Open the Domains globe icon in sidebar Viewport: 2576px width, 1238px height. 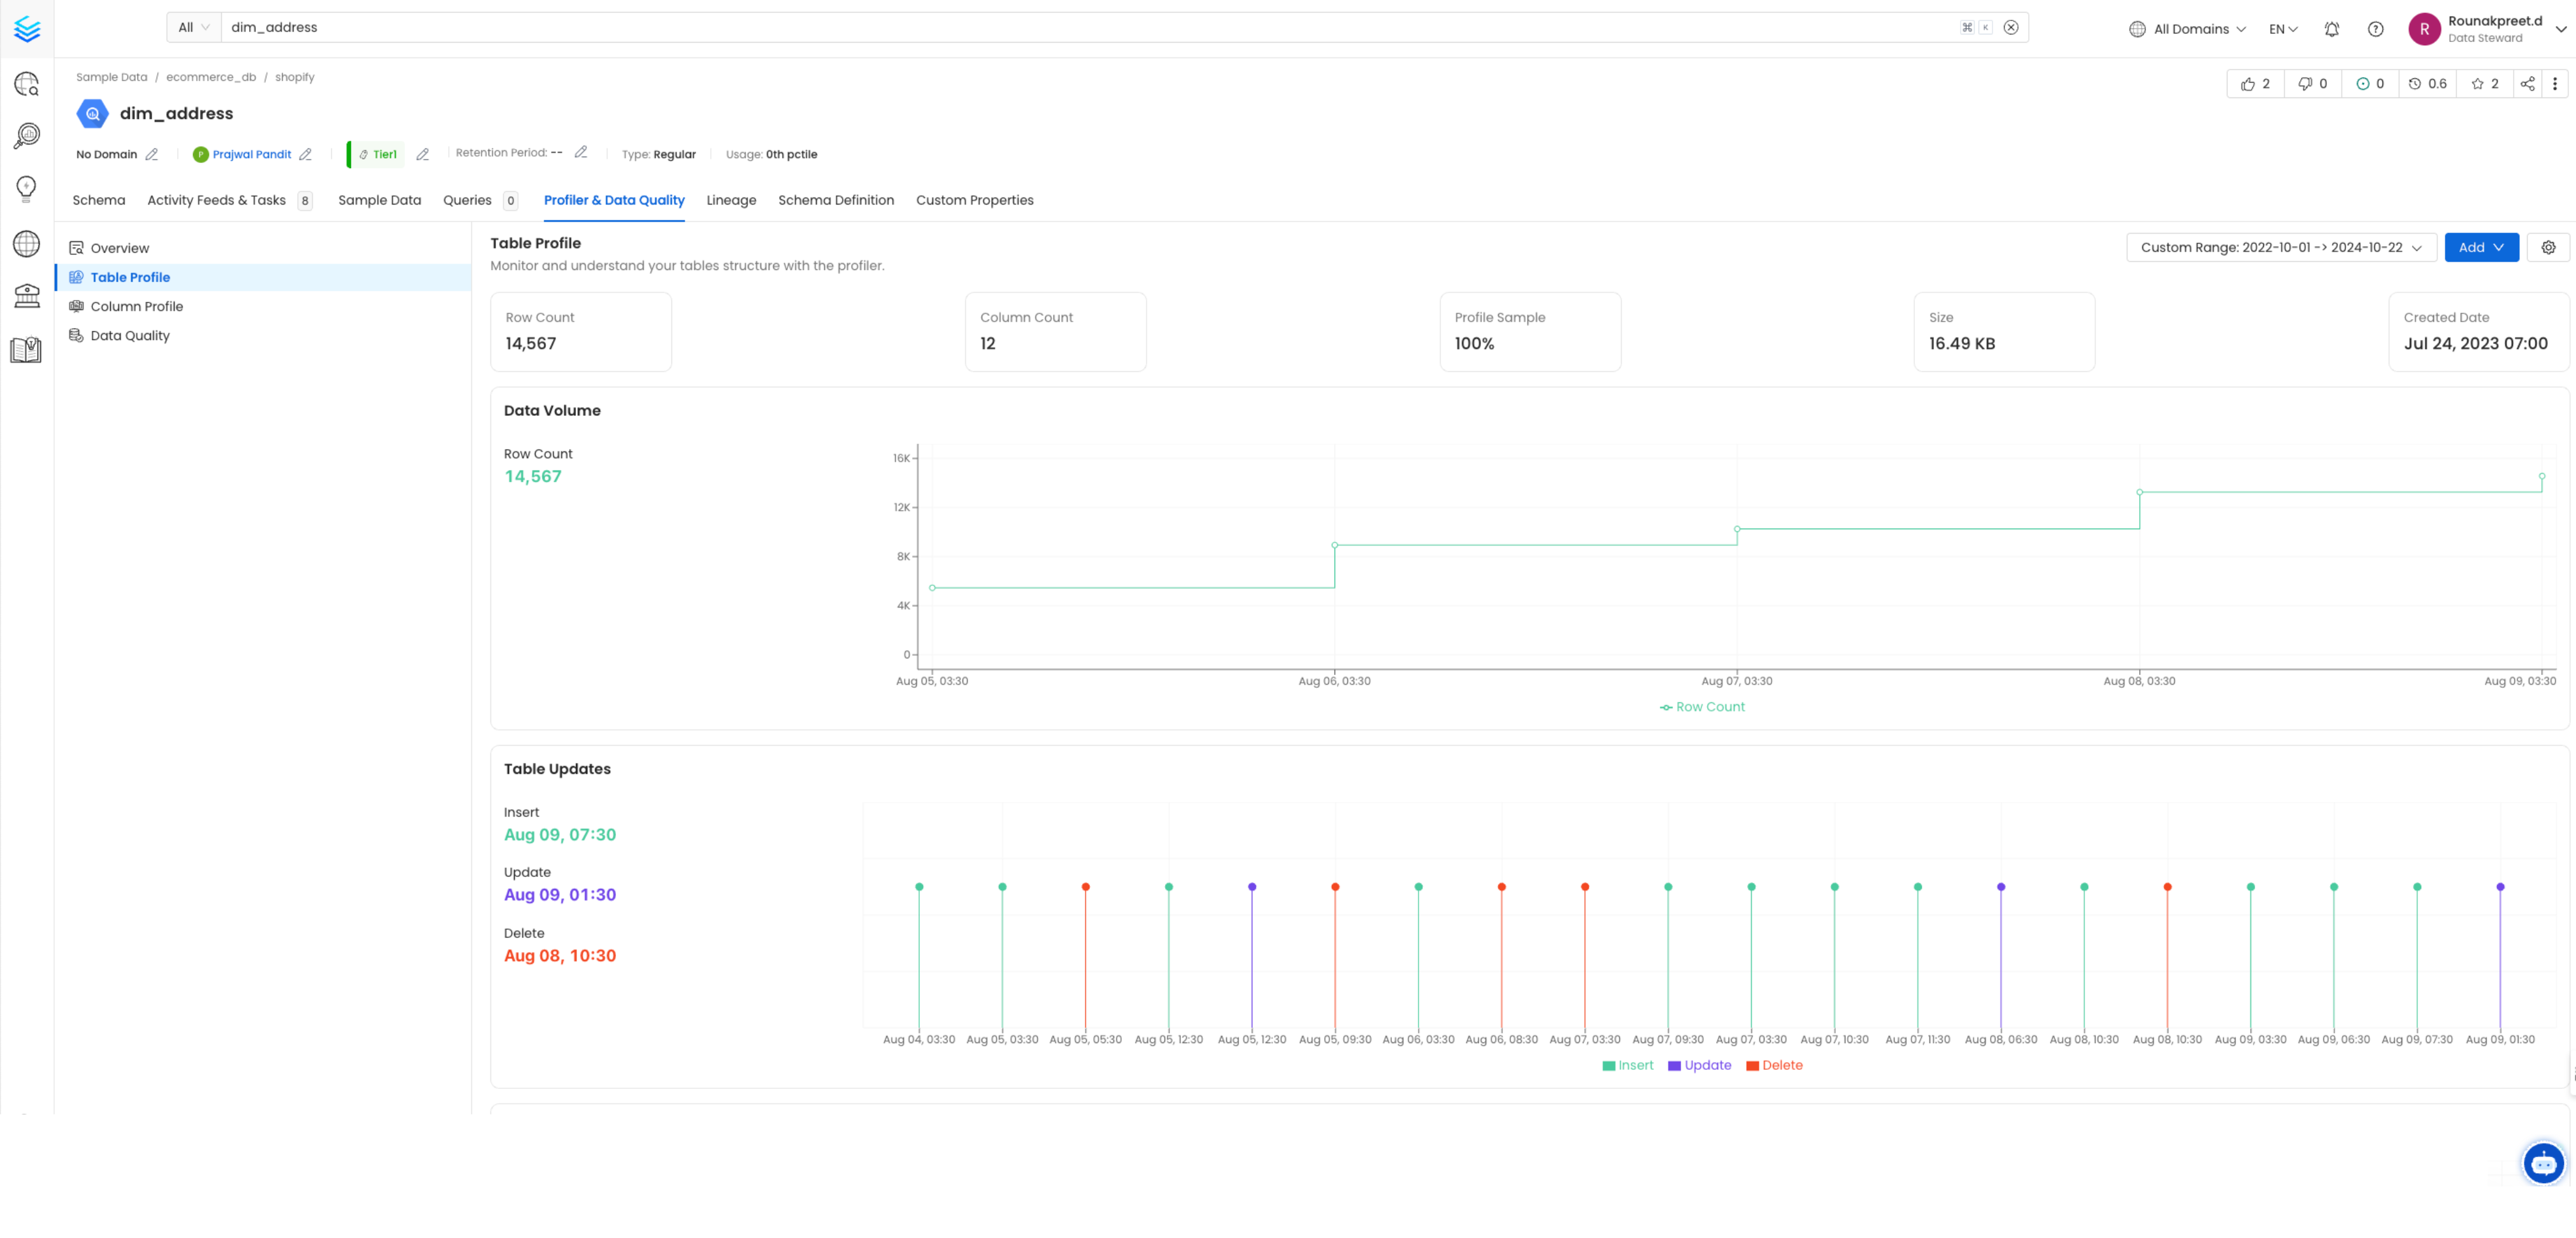click(26, 243)
